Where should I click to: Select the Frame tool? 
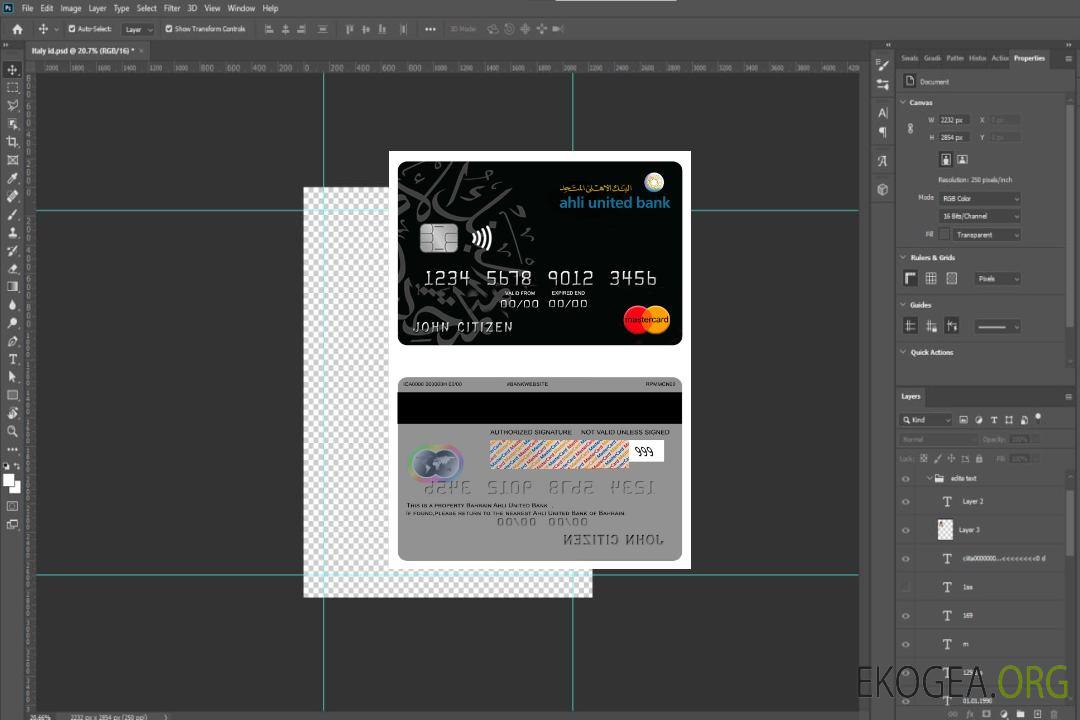pyautogui.click(x=12, y=160)
